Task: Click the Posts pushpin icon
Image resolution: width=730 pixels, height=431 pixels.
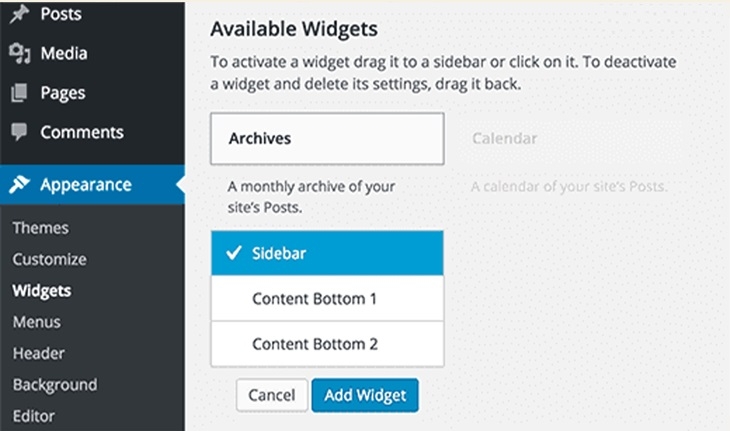Action: 19,14
